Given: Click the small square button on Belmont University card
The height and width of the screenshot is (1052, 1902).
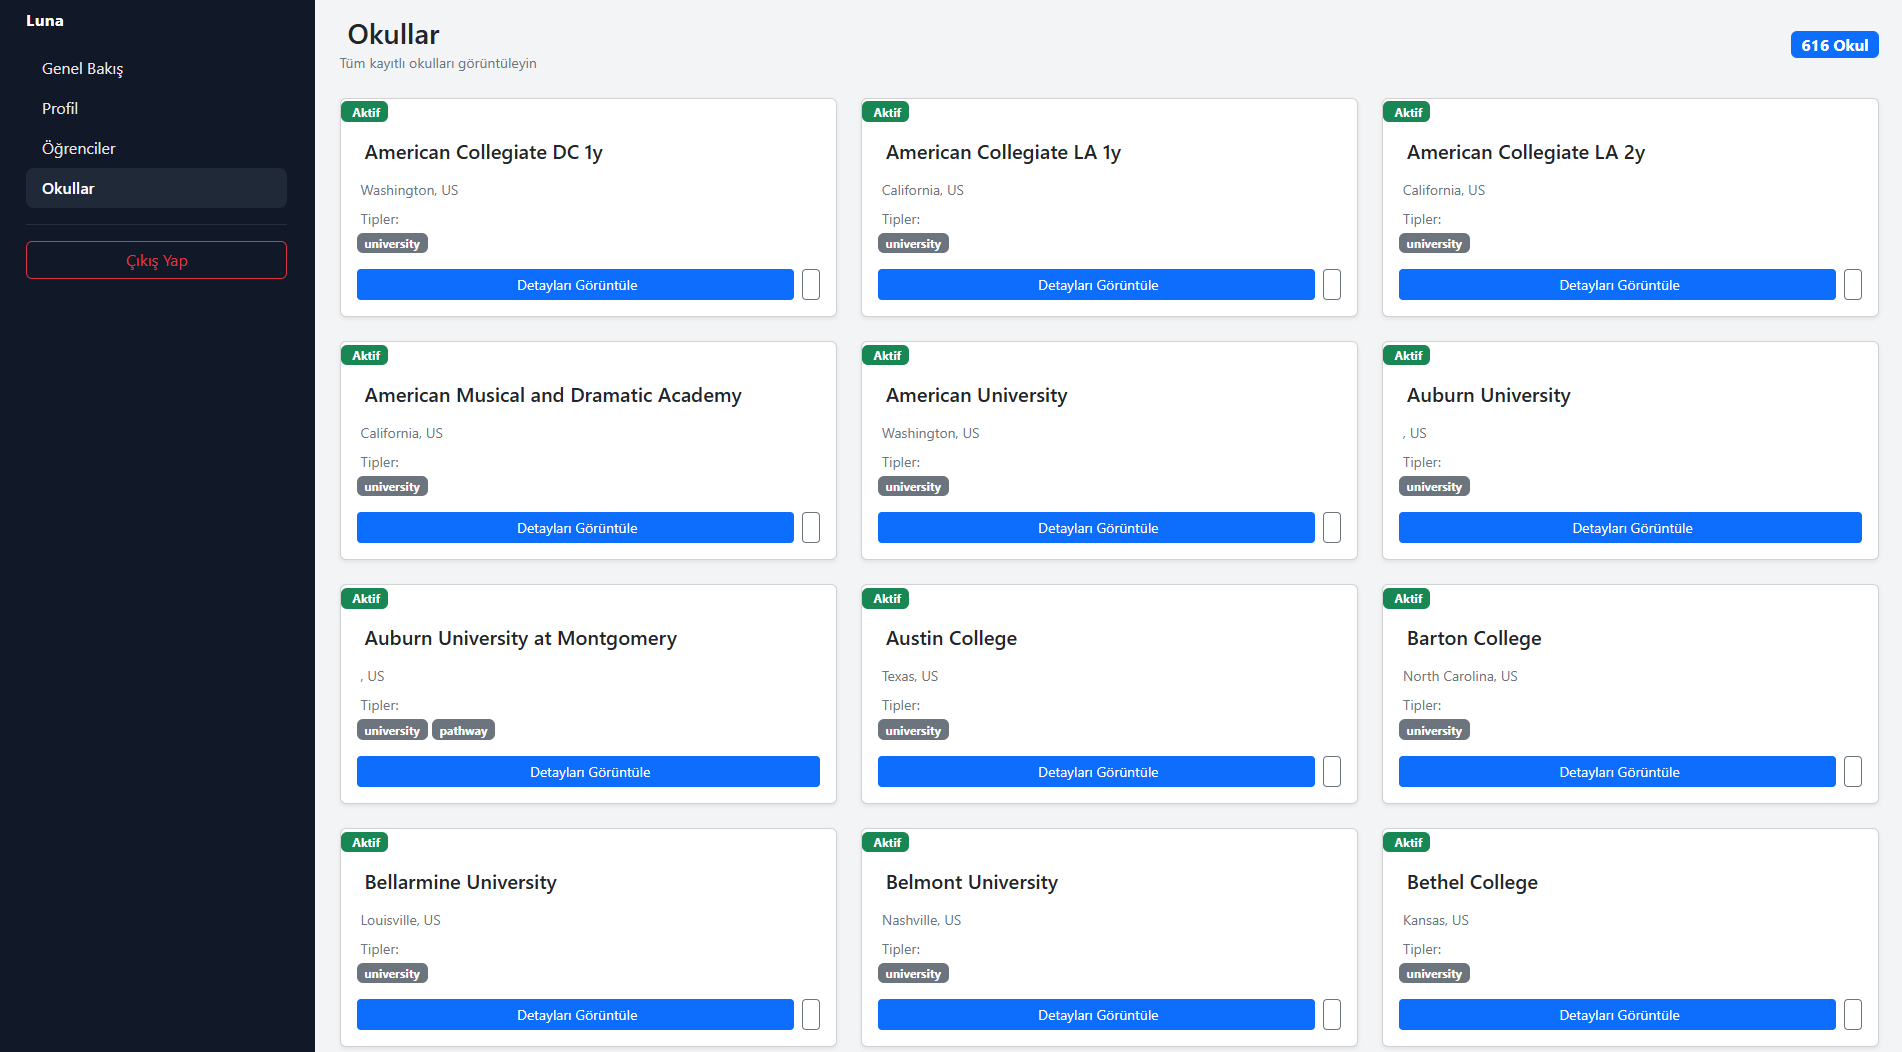Looking at the screenshot, I should click(1332, 1015).
